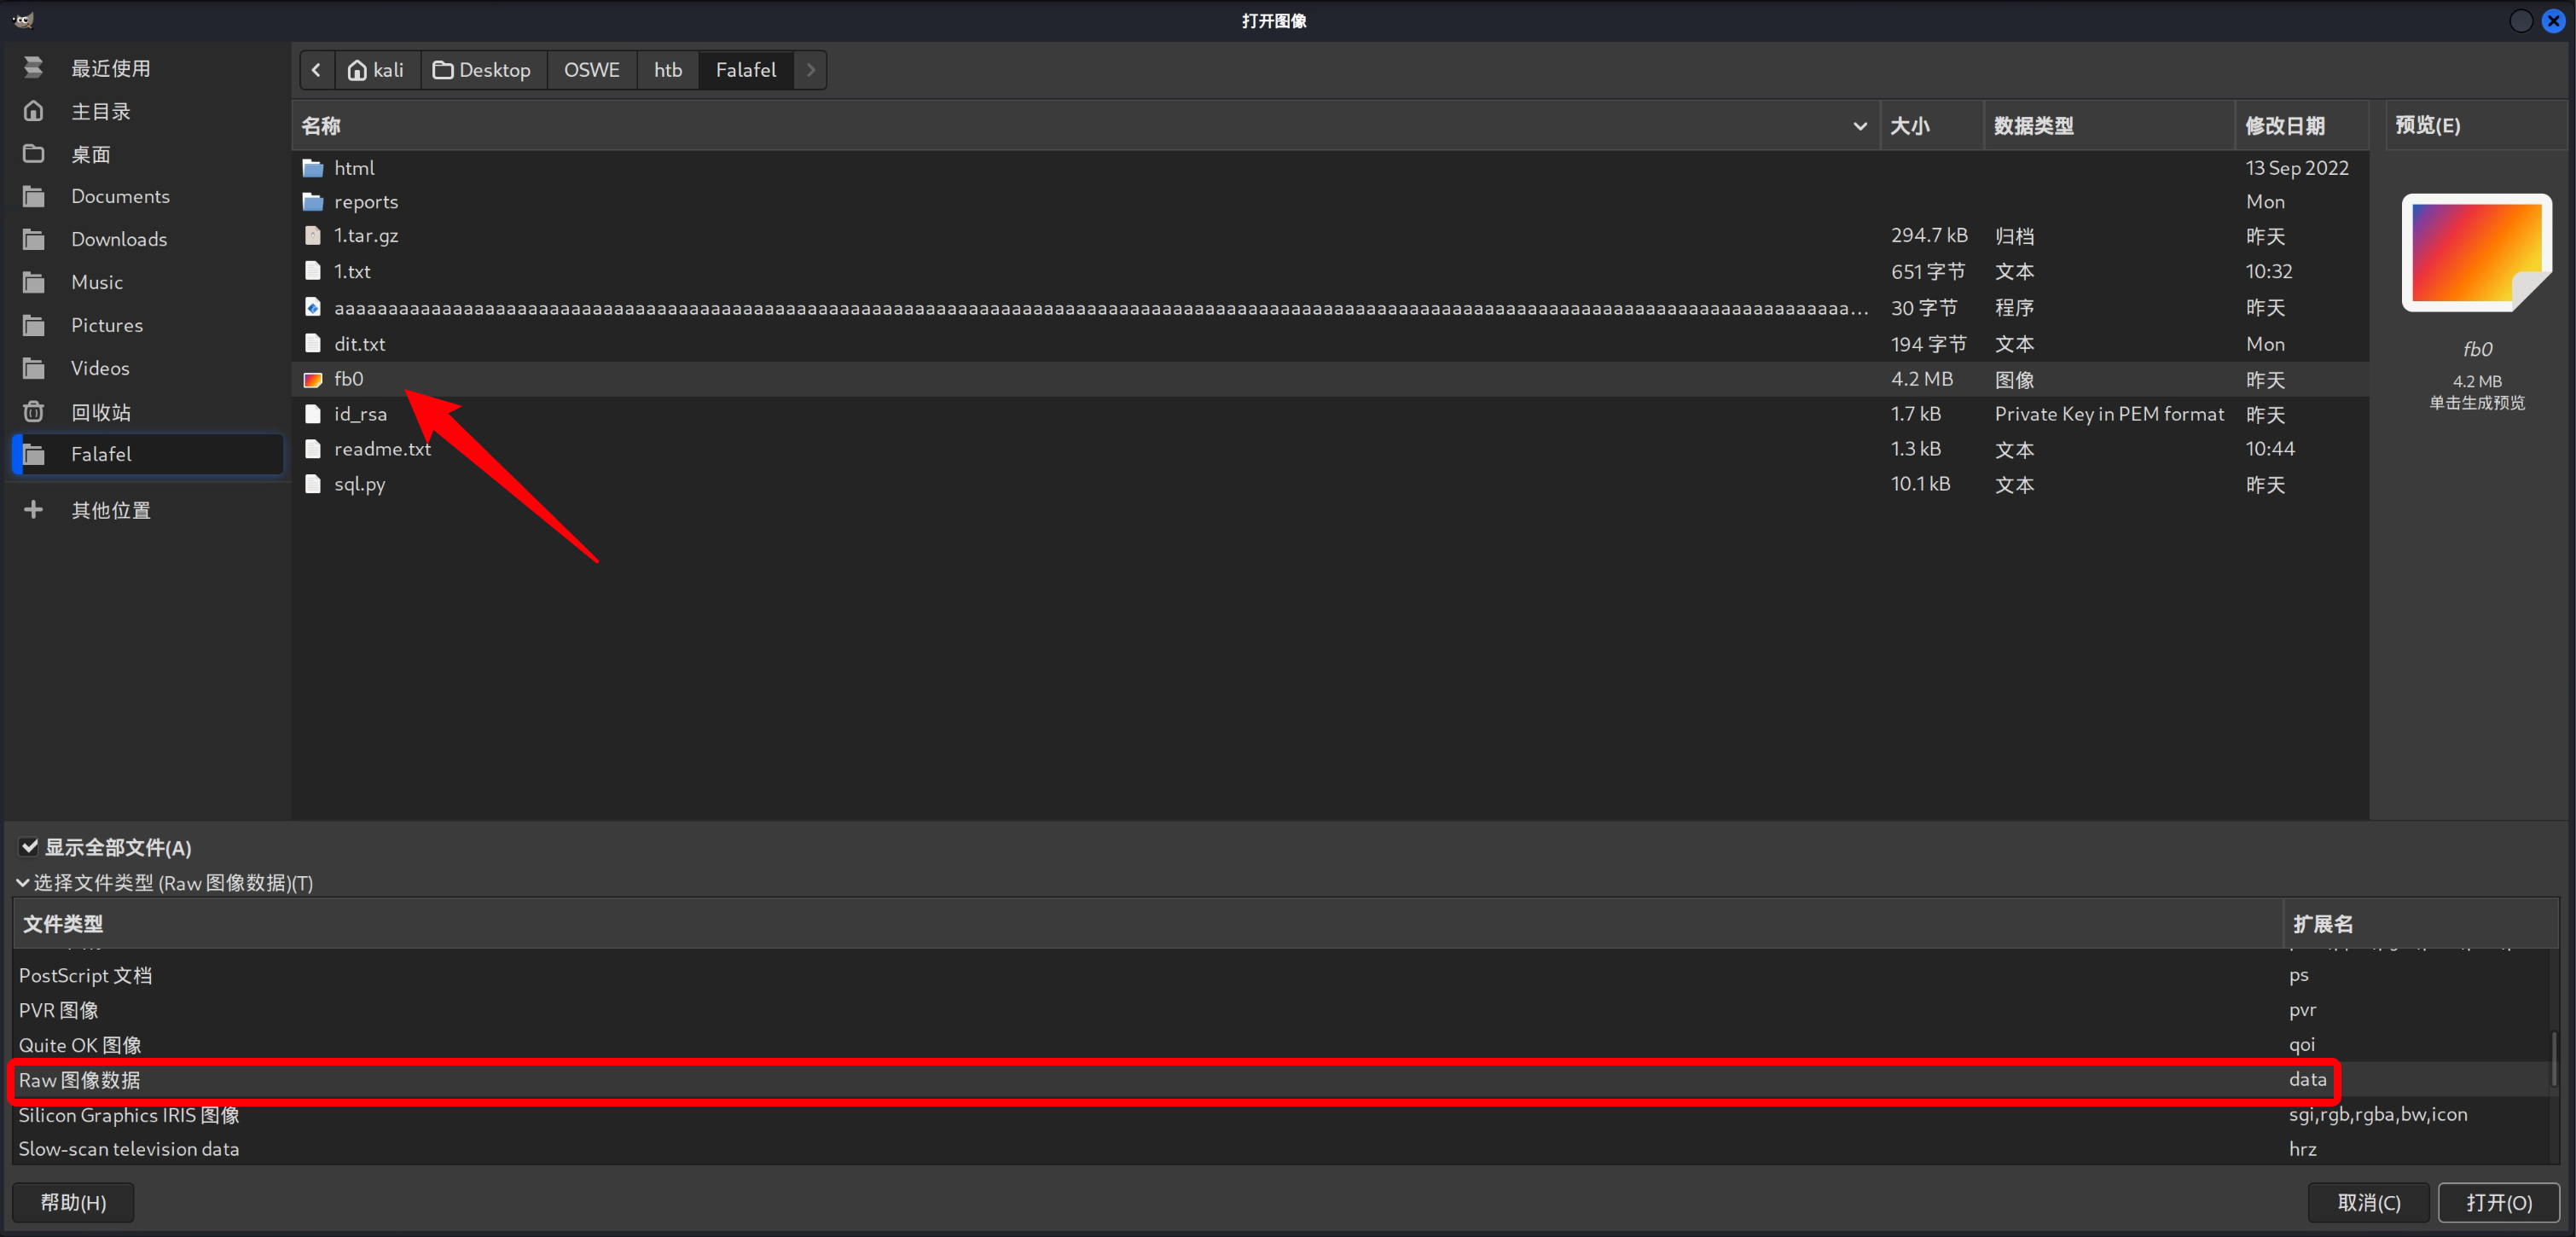Select the trash (回收站) sidebar icon
The image size is (2576, 1237).
point(34,411)
